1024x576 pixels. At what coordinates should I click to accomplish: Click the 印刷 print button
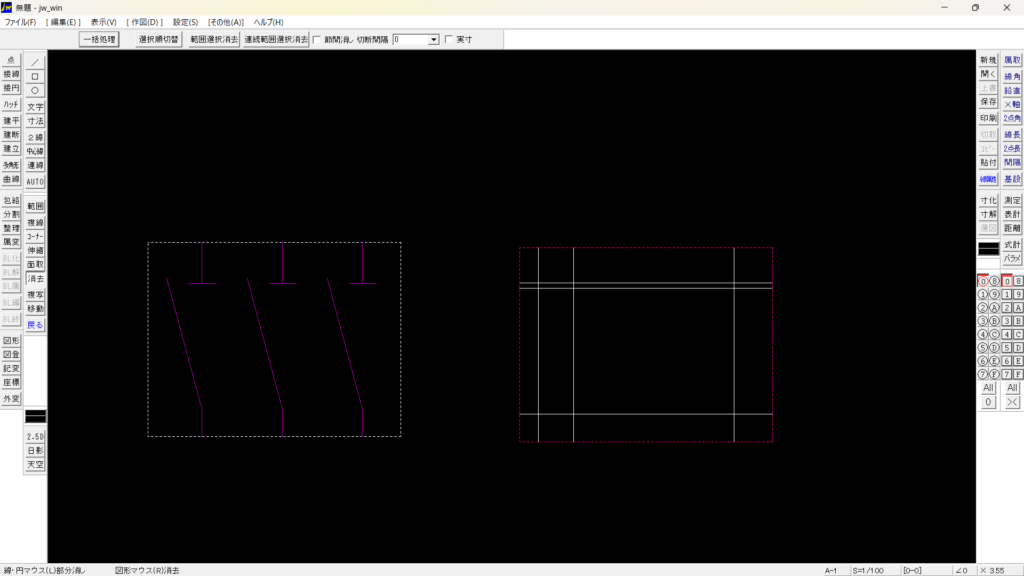coord(988,117)
